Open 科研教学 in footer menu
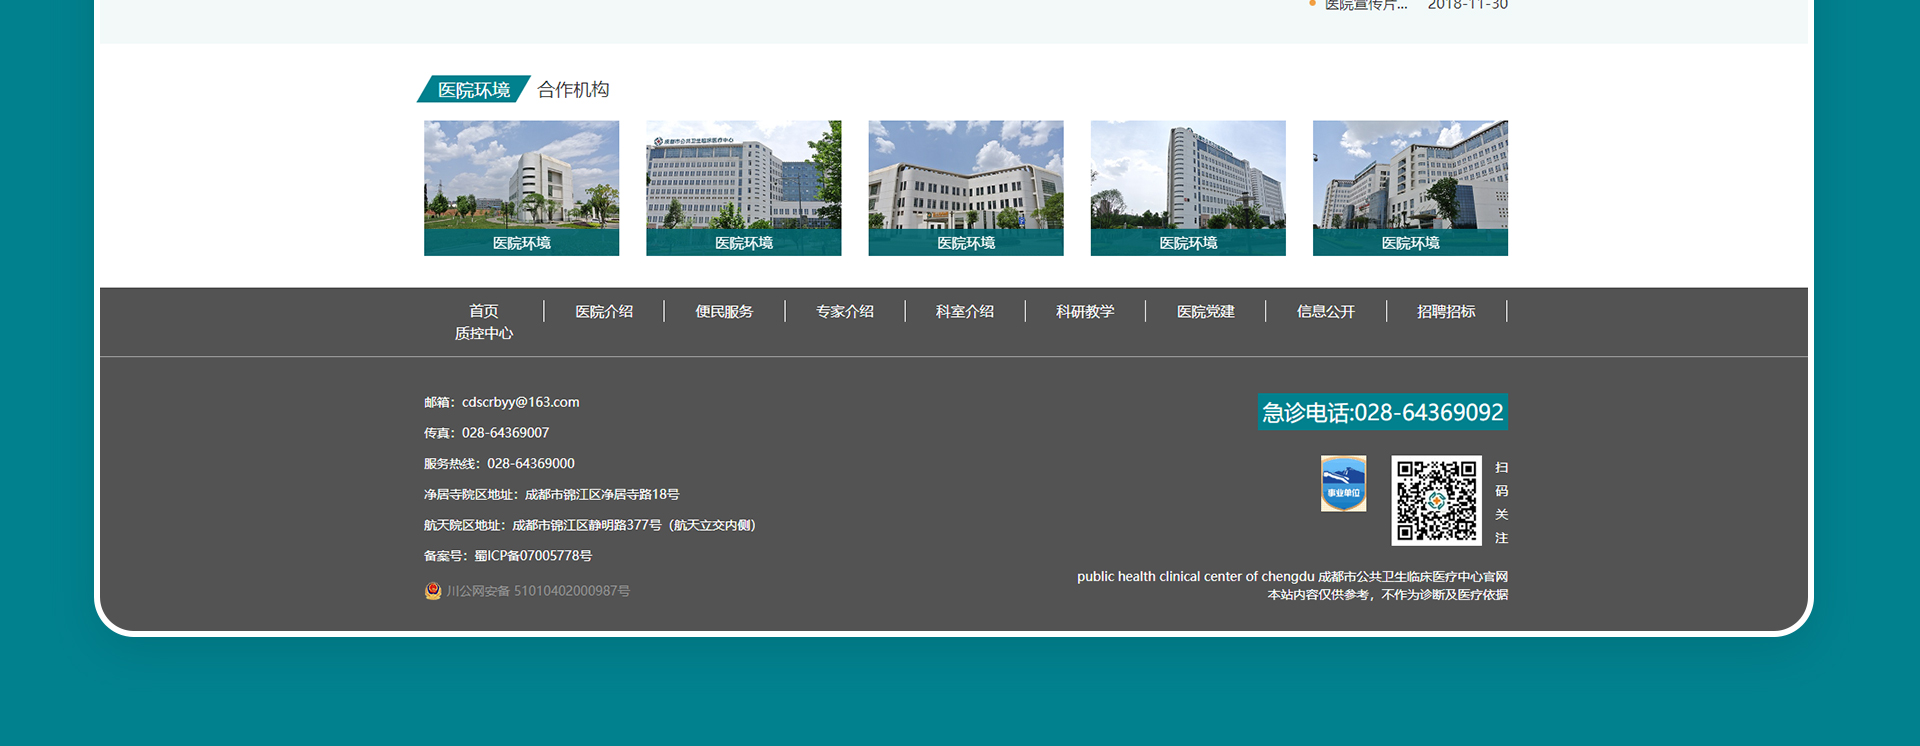 tap(1085, 311)
